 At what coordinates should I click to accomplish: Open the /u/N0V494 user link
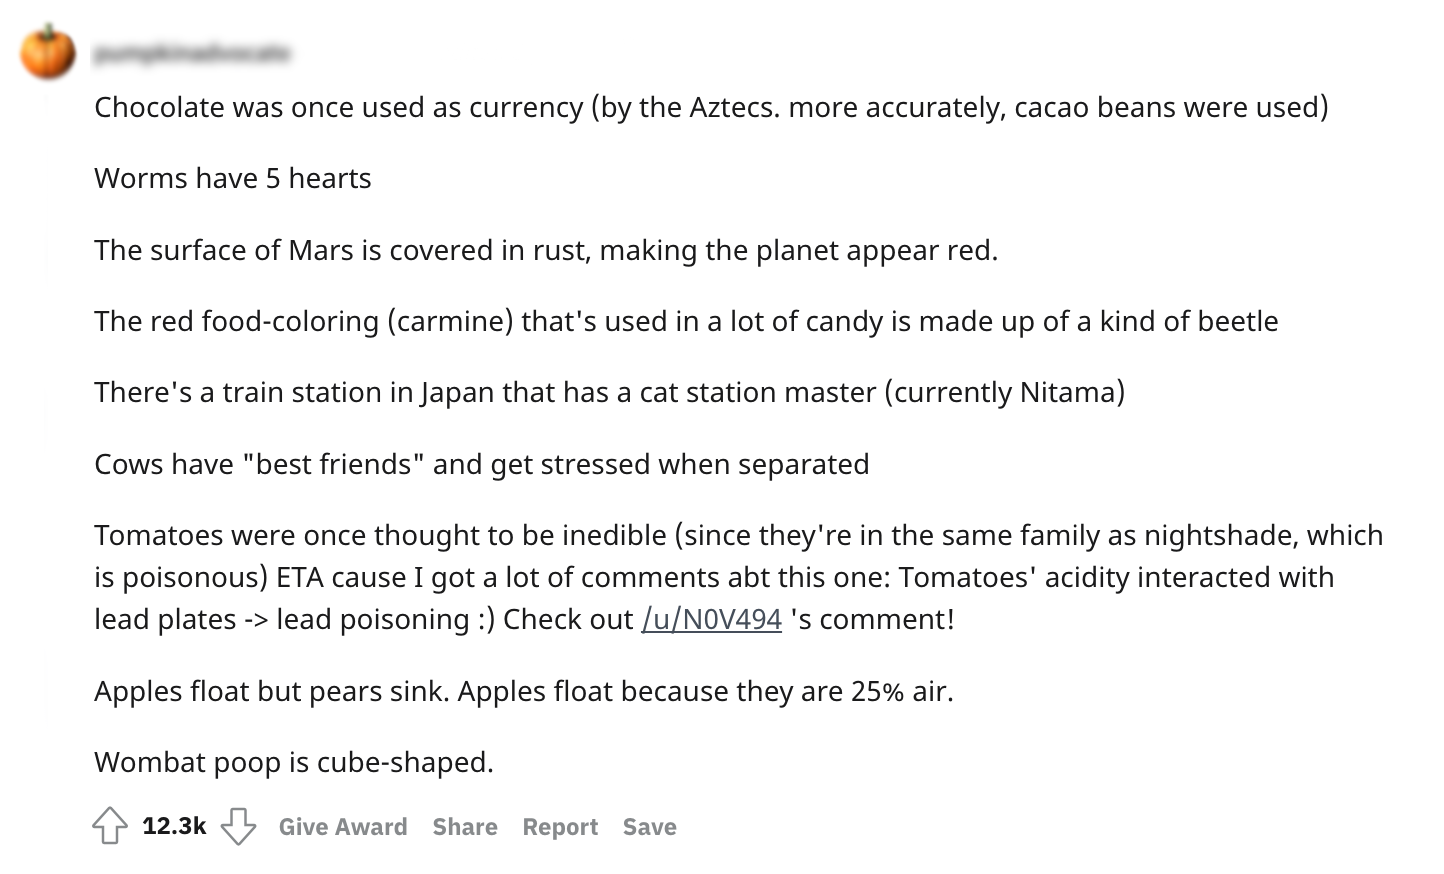tap(711, 619)
